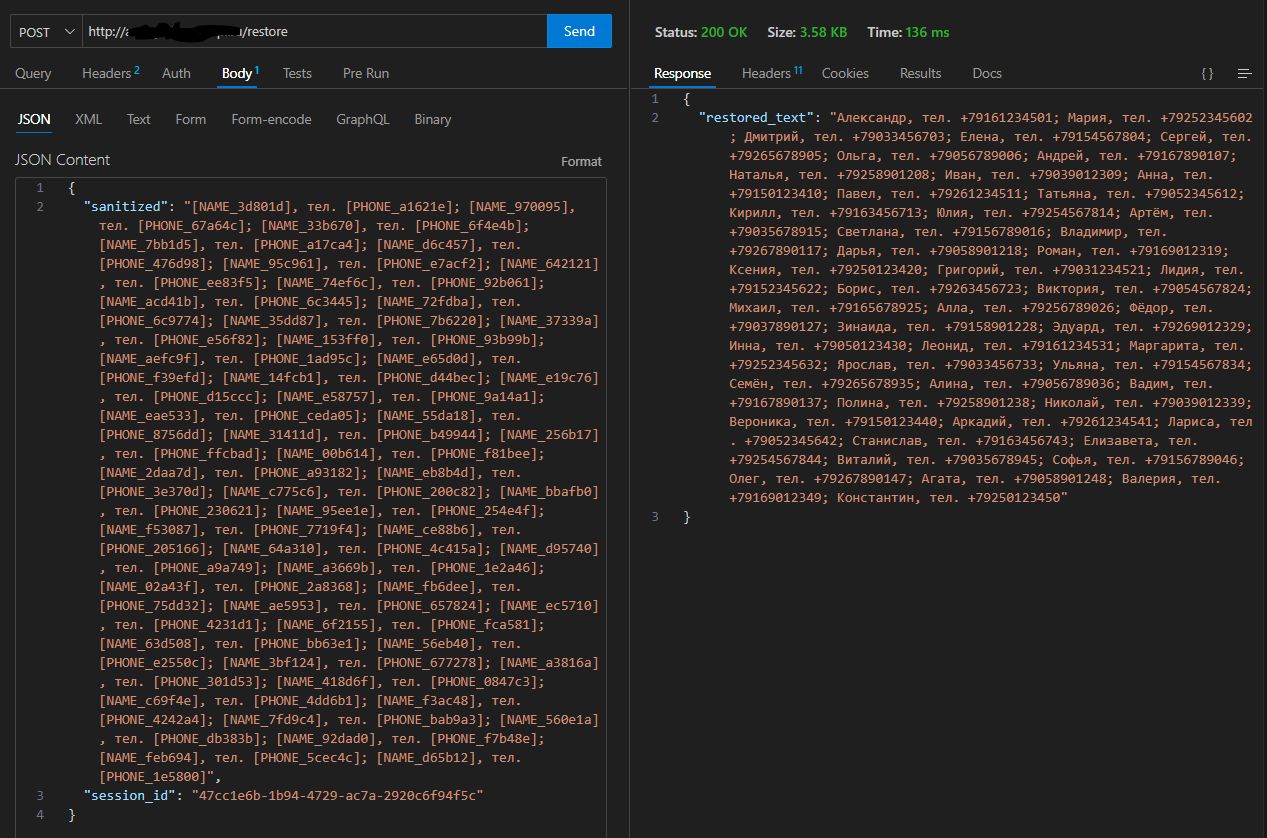The image size is (1267, 838).
Task: Open the Docs tab
Action: click(987, 74)
